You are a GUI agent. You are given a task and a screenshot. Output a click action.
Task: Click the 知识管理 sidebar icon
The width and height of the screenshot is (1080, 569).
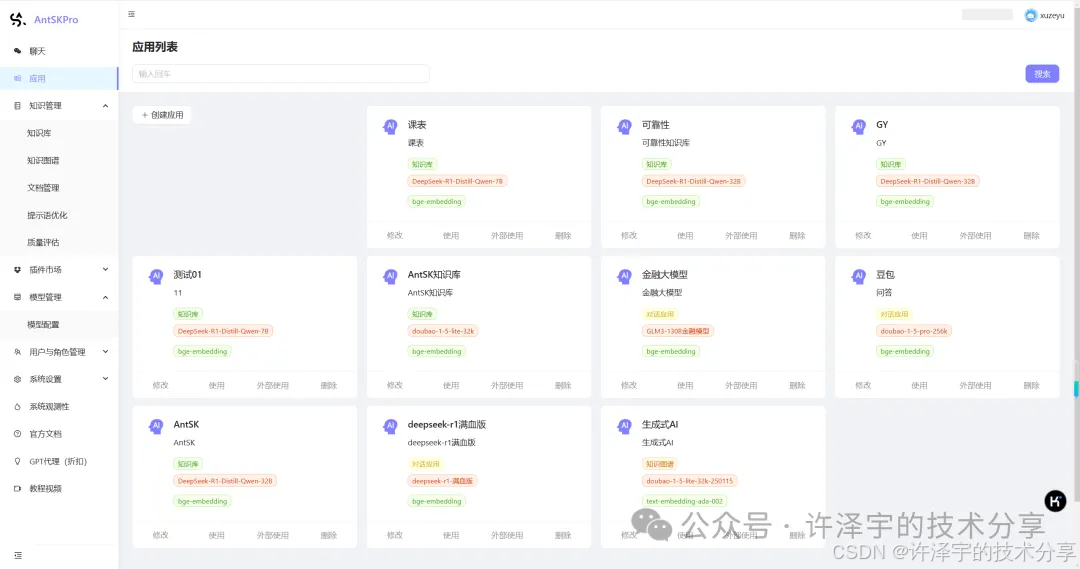(17, 105)
